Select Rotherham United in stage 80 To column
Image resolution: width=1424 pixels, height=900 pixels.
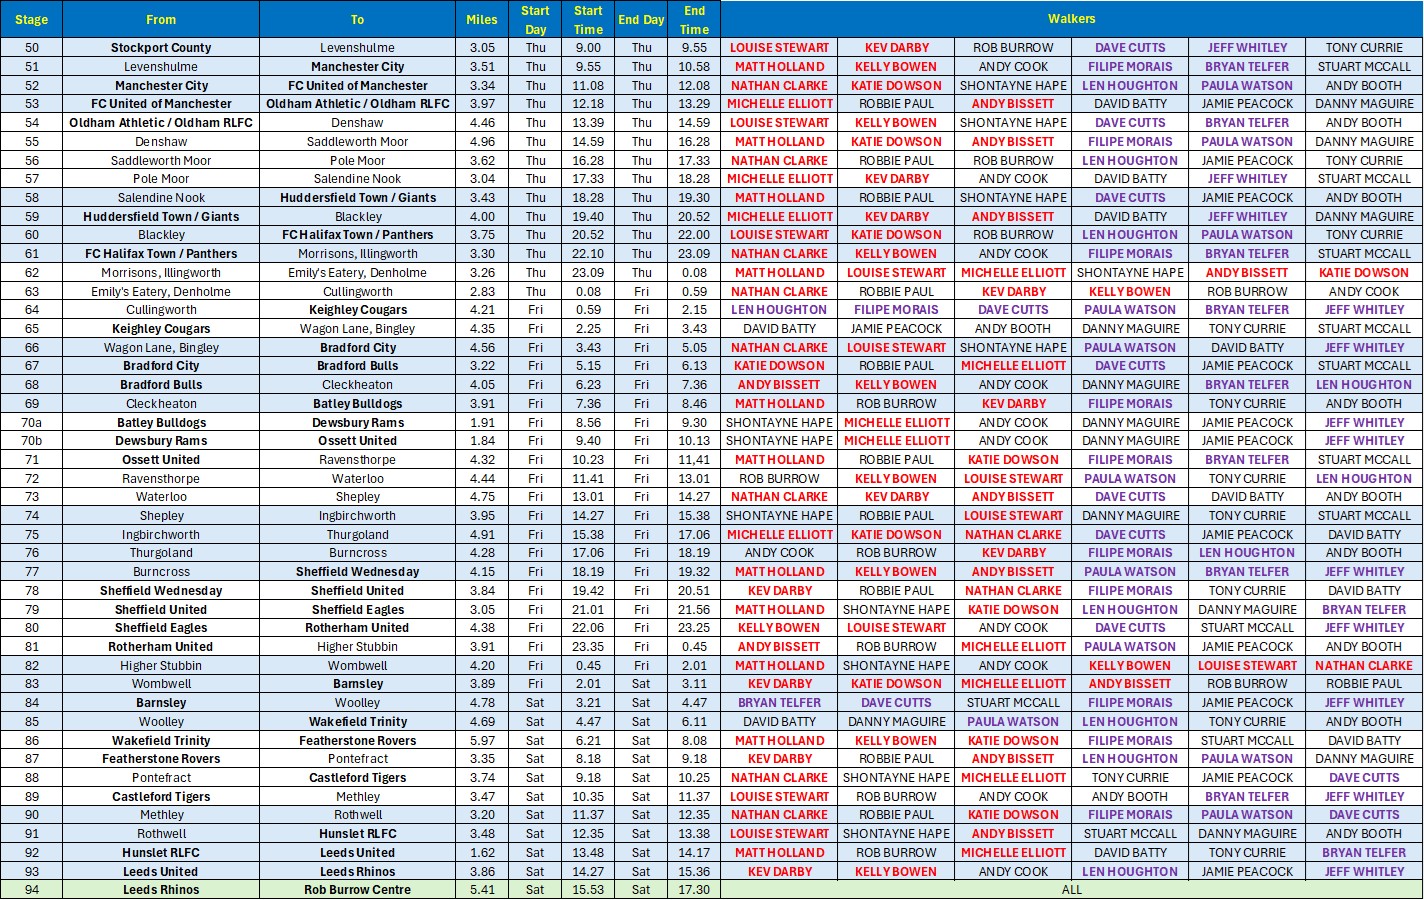click(x=358, y=628)
